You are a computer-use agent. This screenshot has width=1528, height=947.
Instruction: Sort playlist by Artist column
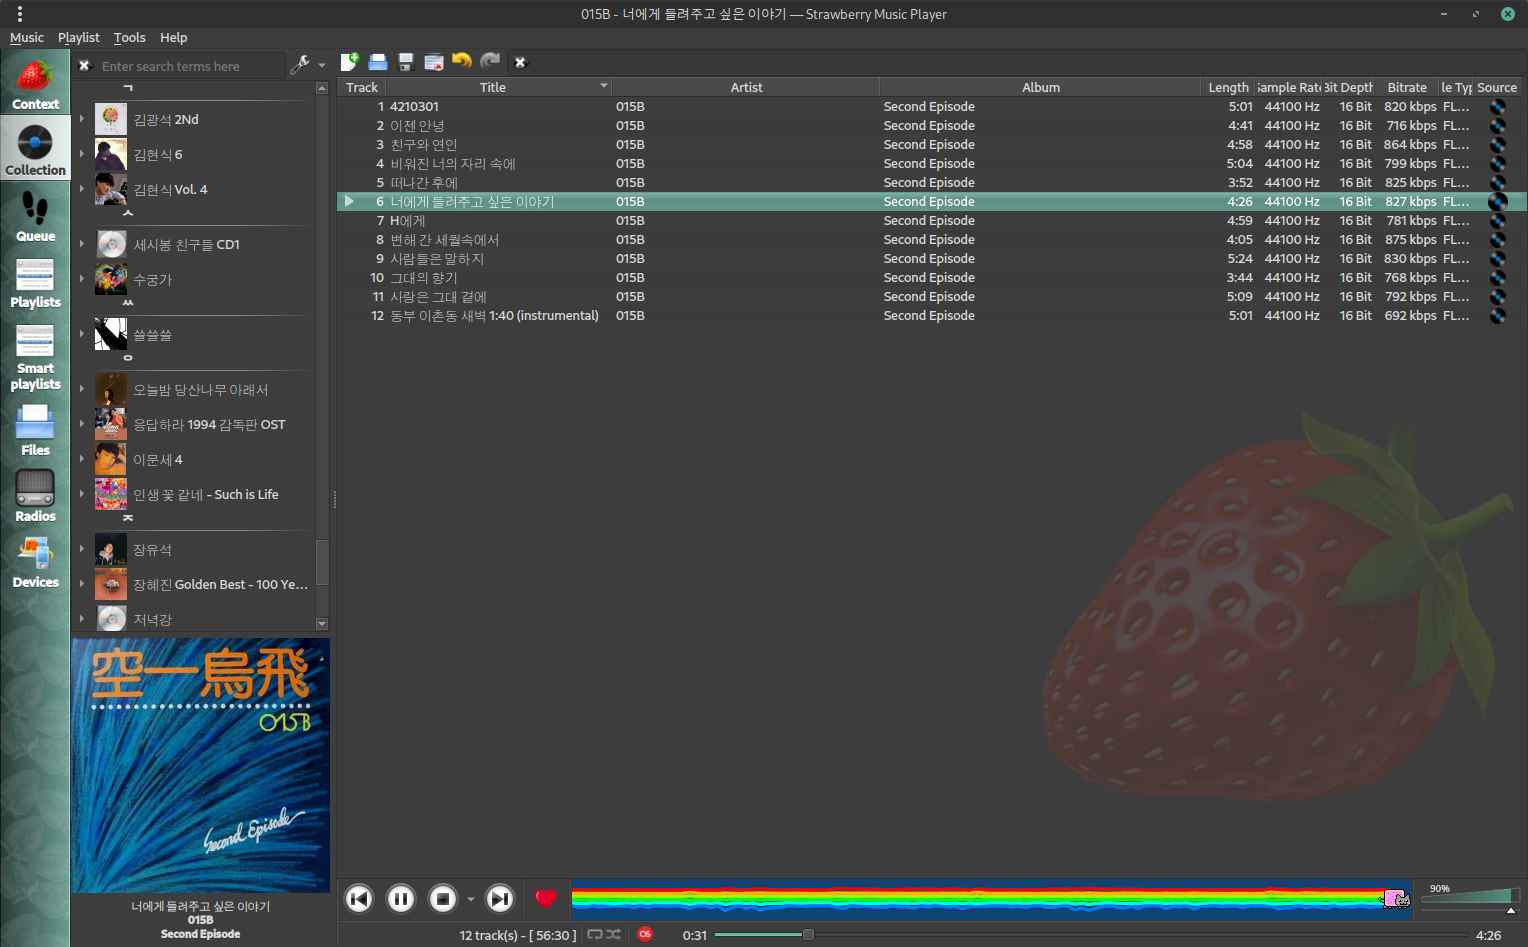click(746, 87)
